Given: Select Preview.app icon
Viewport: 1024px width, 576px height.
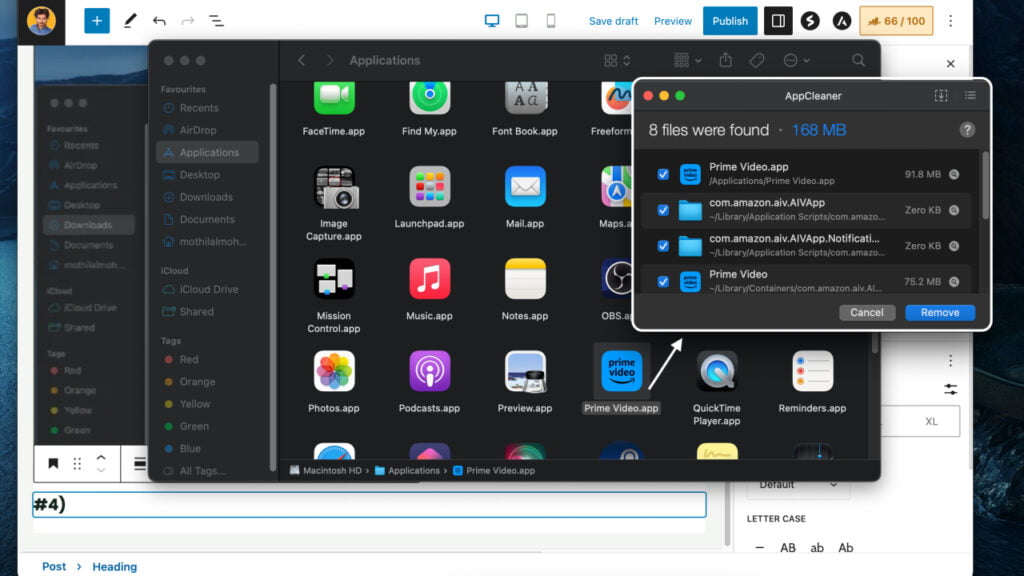Looking at the screenshot, I should pos(525,371).
